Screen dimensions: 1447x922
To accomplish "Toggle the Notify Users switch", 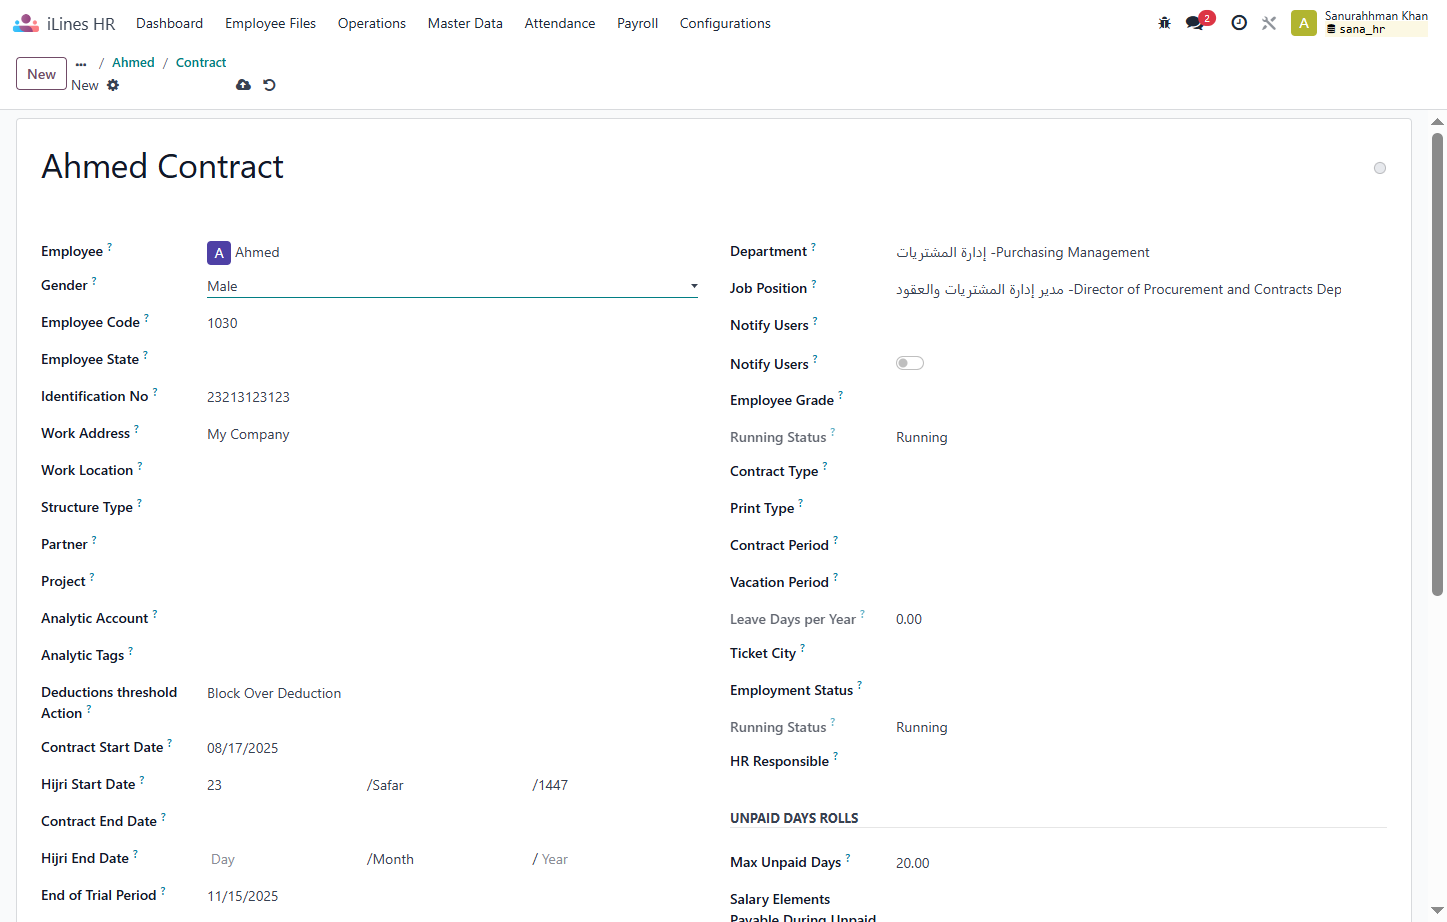I will coord(910,363).
